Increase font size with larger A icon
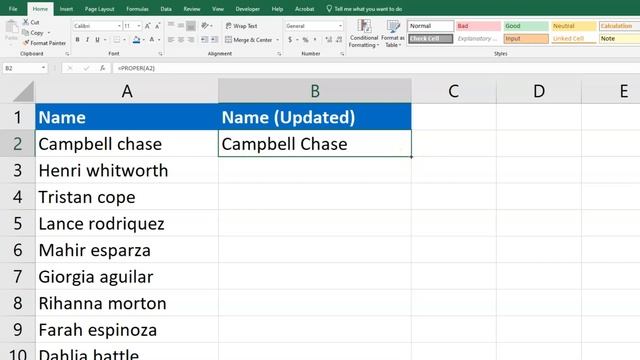Screen dimensions: 640x360 coord(148,26)
